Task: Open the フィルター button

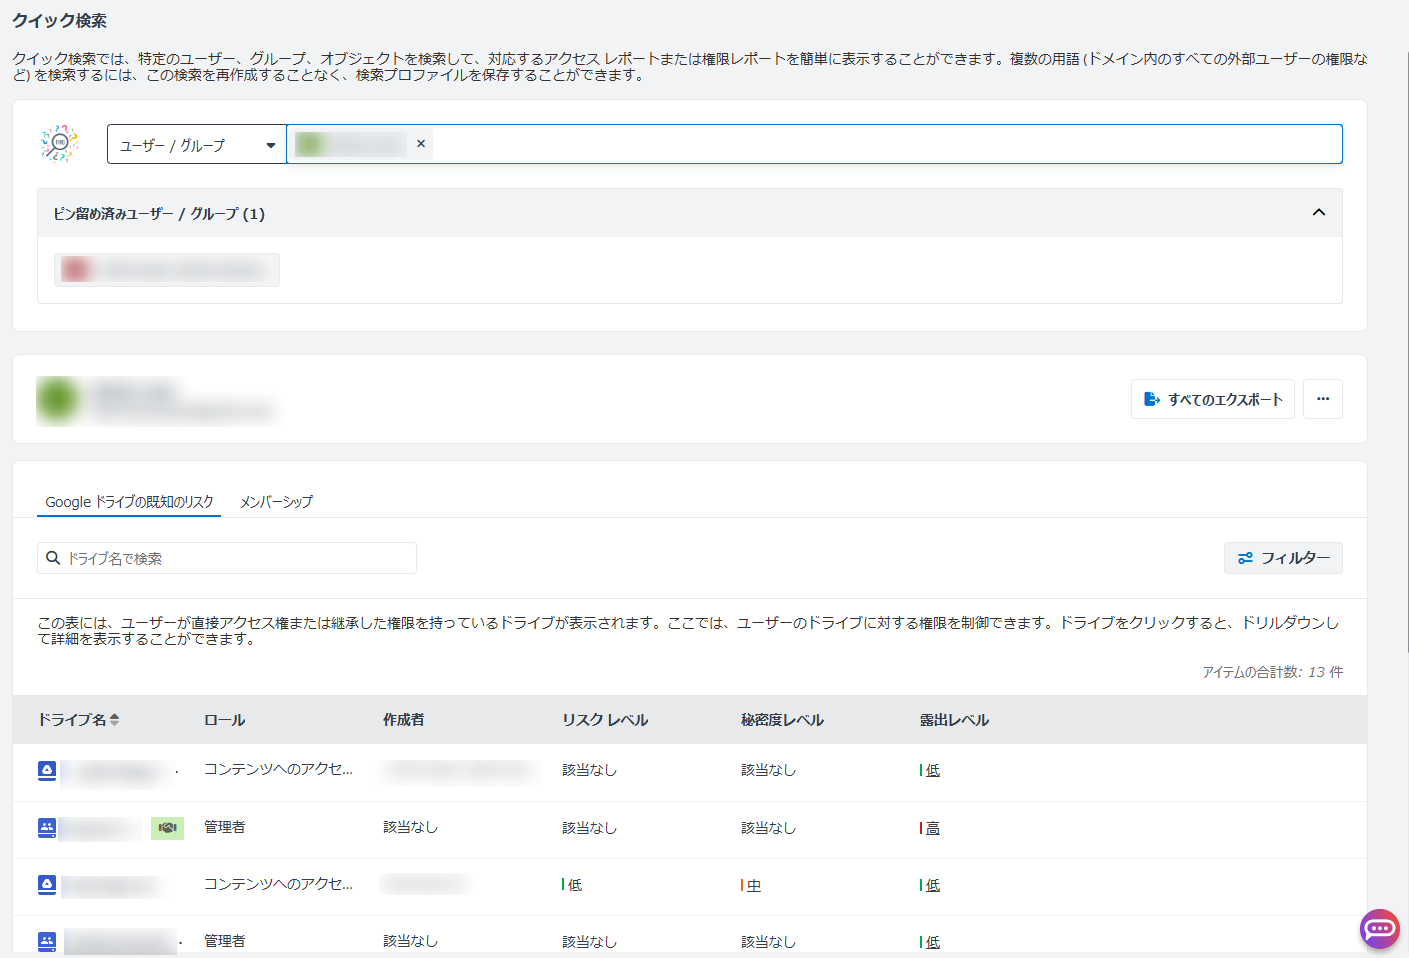Action: click(x=1283, y=558)
